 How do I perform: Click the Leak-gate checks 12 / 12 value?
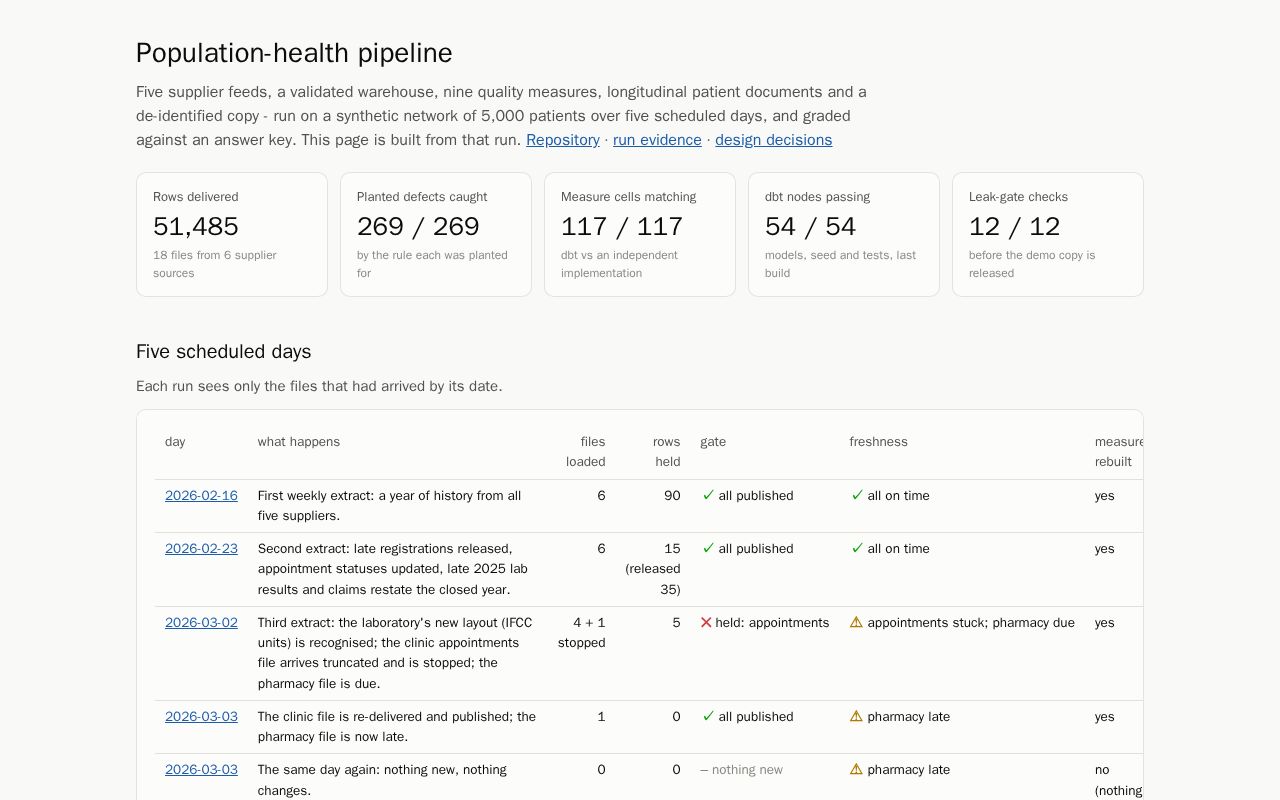coord(1015,227)
